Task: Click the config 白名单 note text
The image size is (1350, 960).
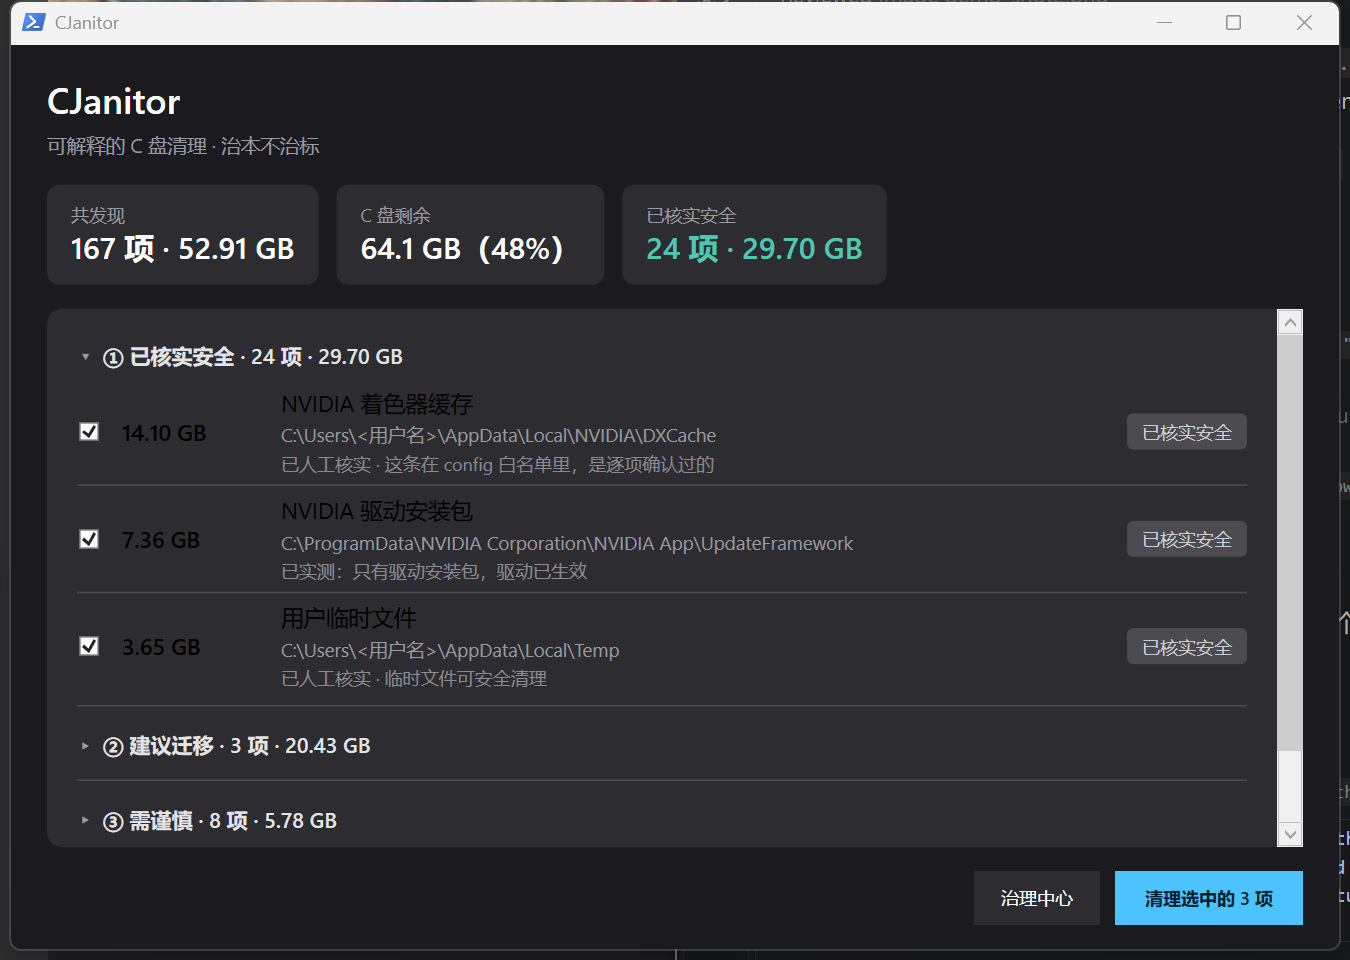Action: [x=498, y=464]
